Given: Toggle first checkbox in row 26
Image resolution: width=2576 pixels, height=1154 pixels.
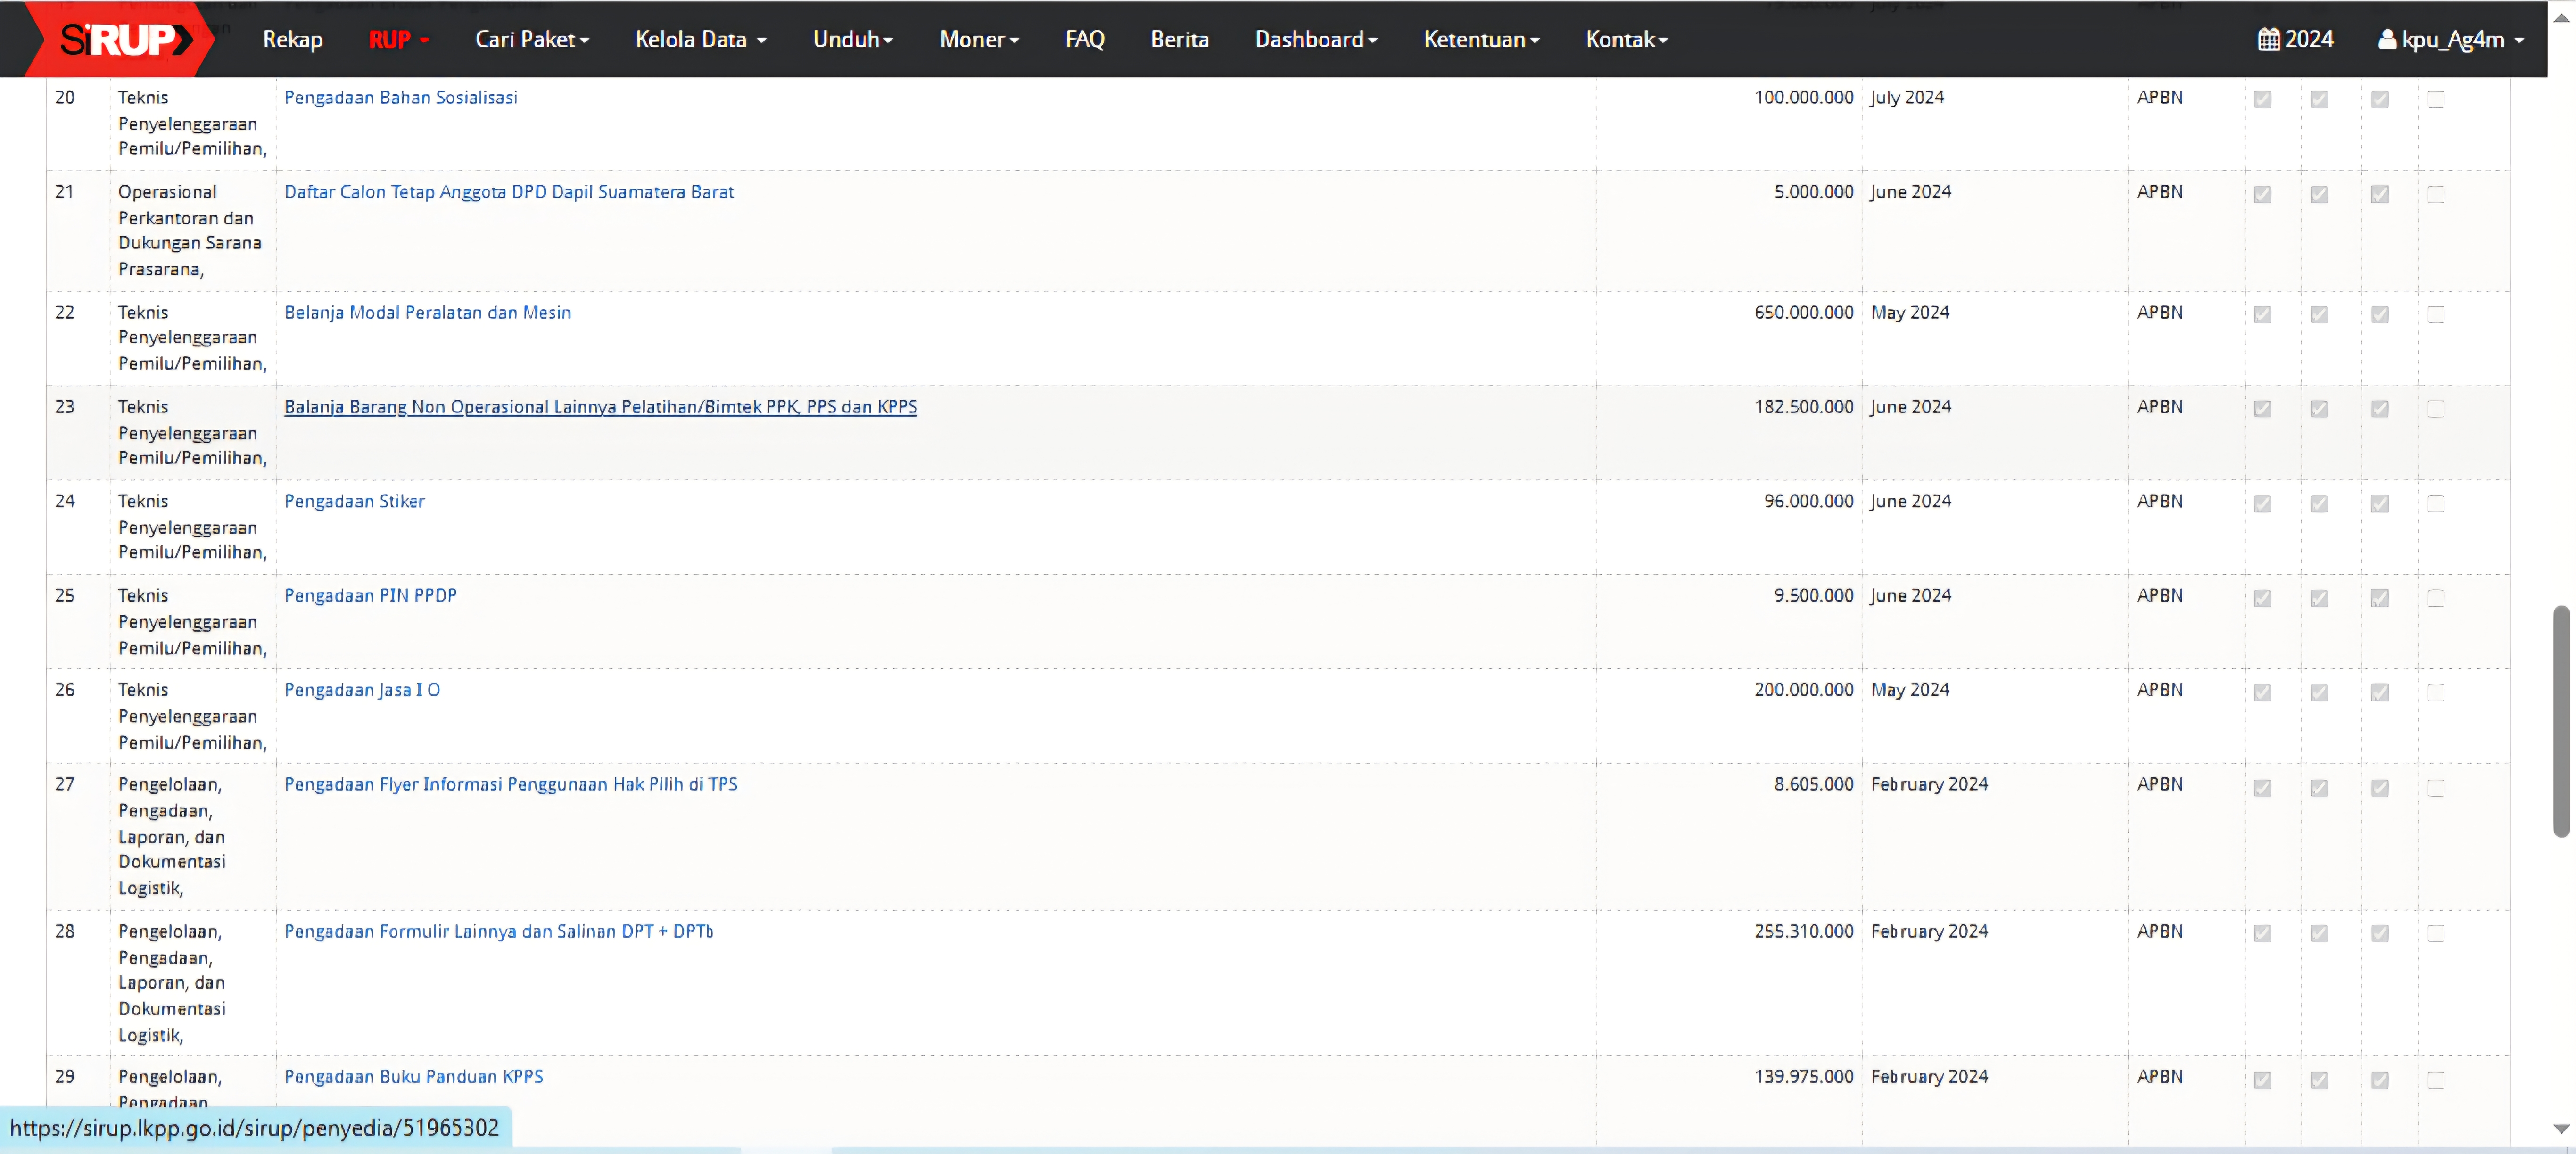Looking at the screenshot, I should point(2262,693).
